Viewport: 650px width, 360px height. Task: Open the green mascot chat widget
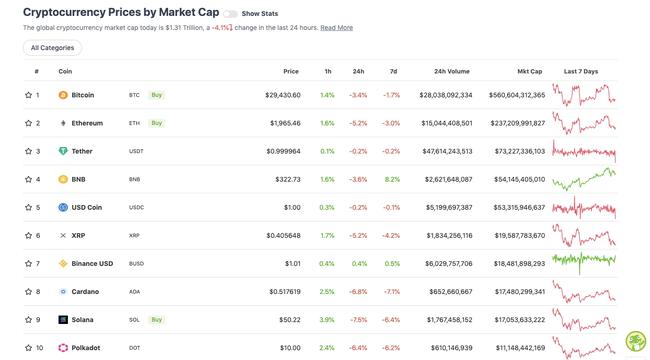tap(635, 341)
